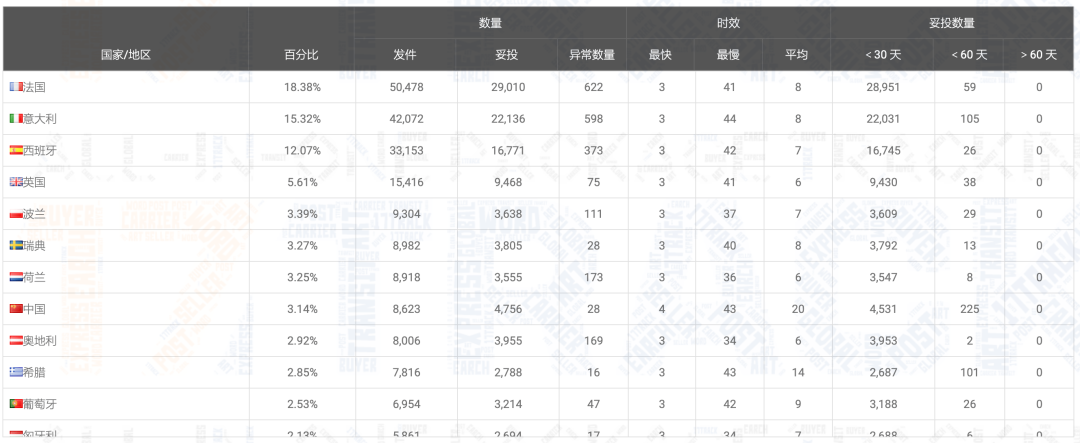Click the China flag icon
This screenshot has height=443, width=1080.
point(16,309)
